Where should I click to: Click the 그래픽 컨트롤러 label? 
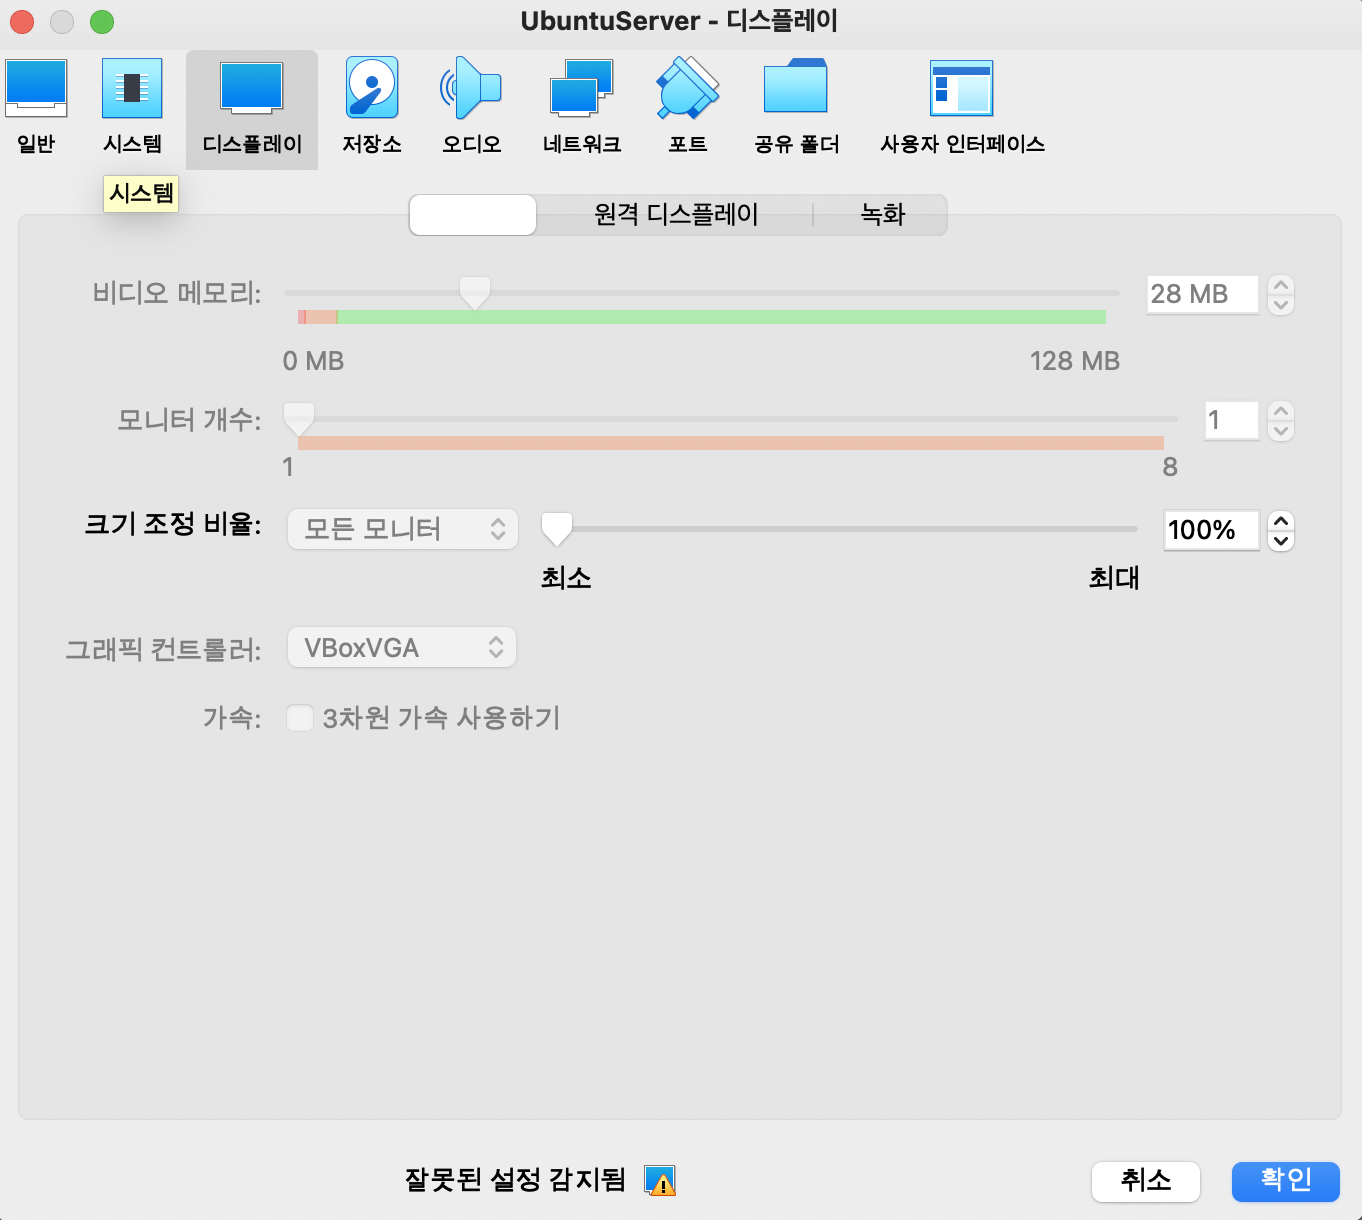point(163,650)
